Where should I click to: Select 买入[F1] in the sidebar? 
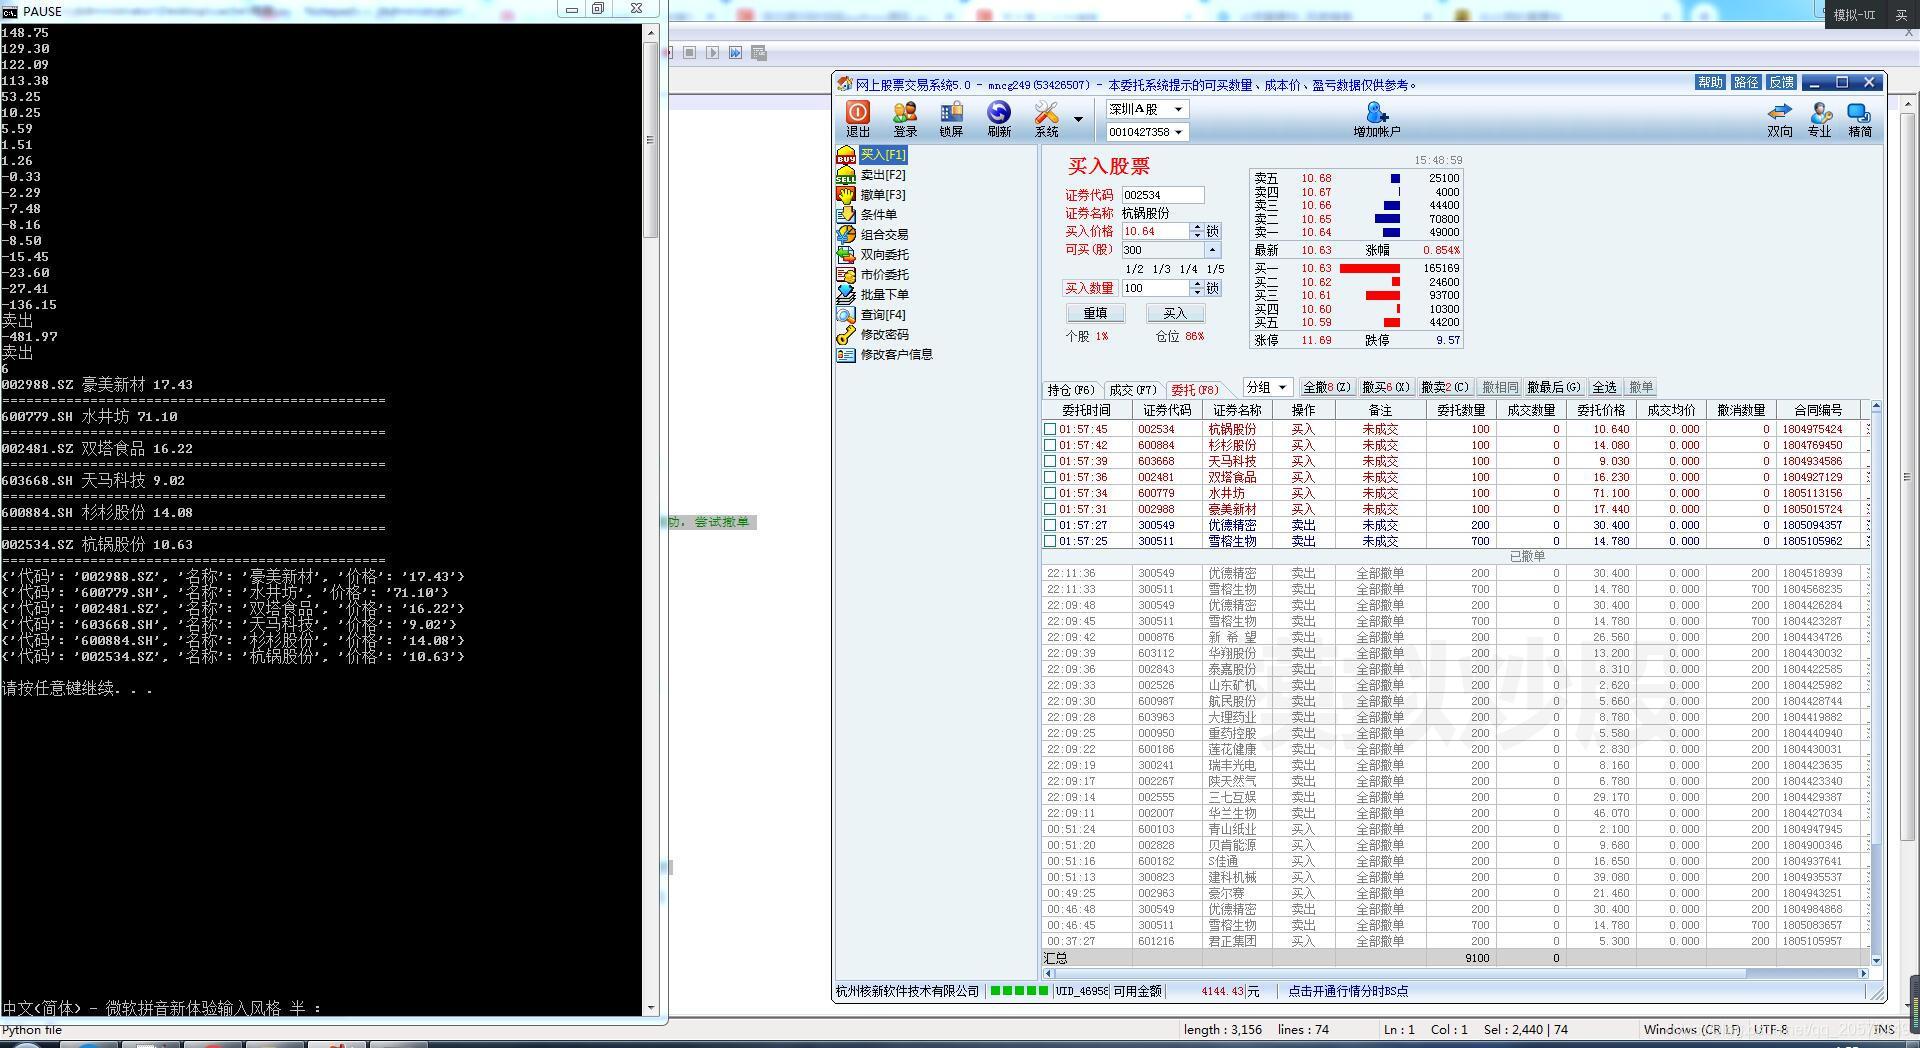(883, 154)
